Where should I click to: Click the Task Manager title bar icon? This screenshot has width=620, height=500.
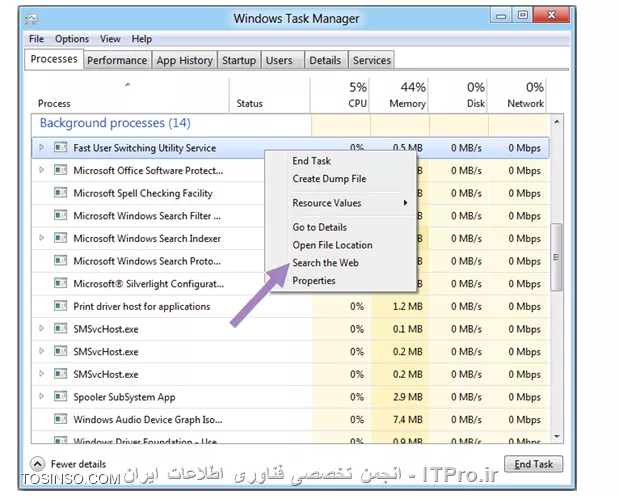(32, 19)
